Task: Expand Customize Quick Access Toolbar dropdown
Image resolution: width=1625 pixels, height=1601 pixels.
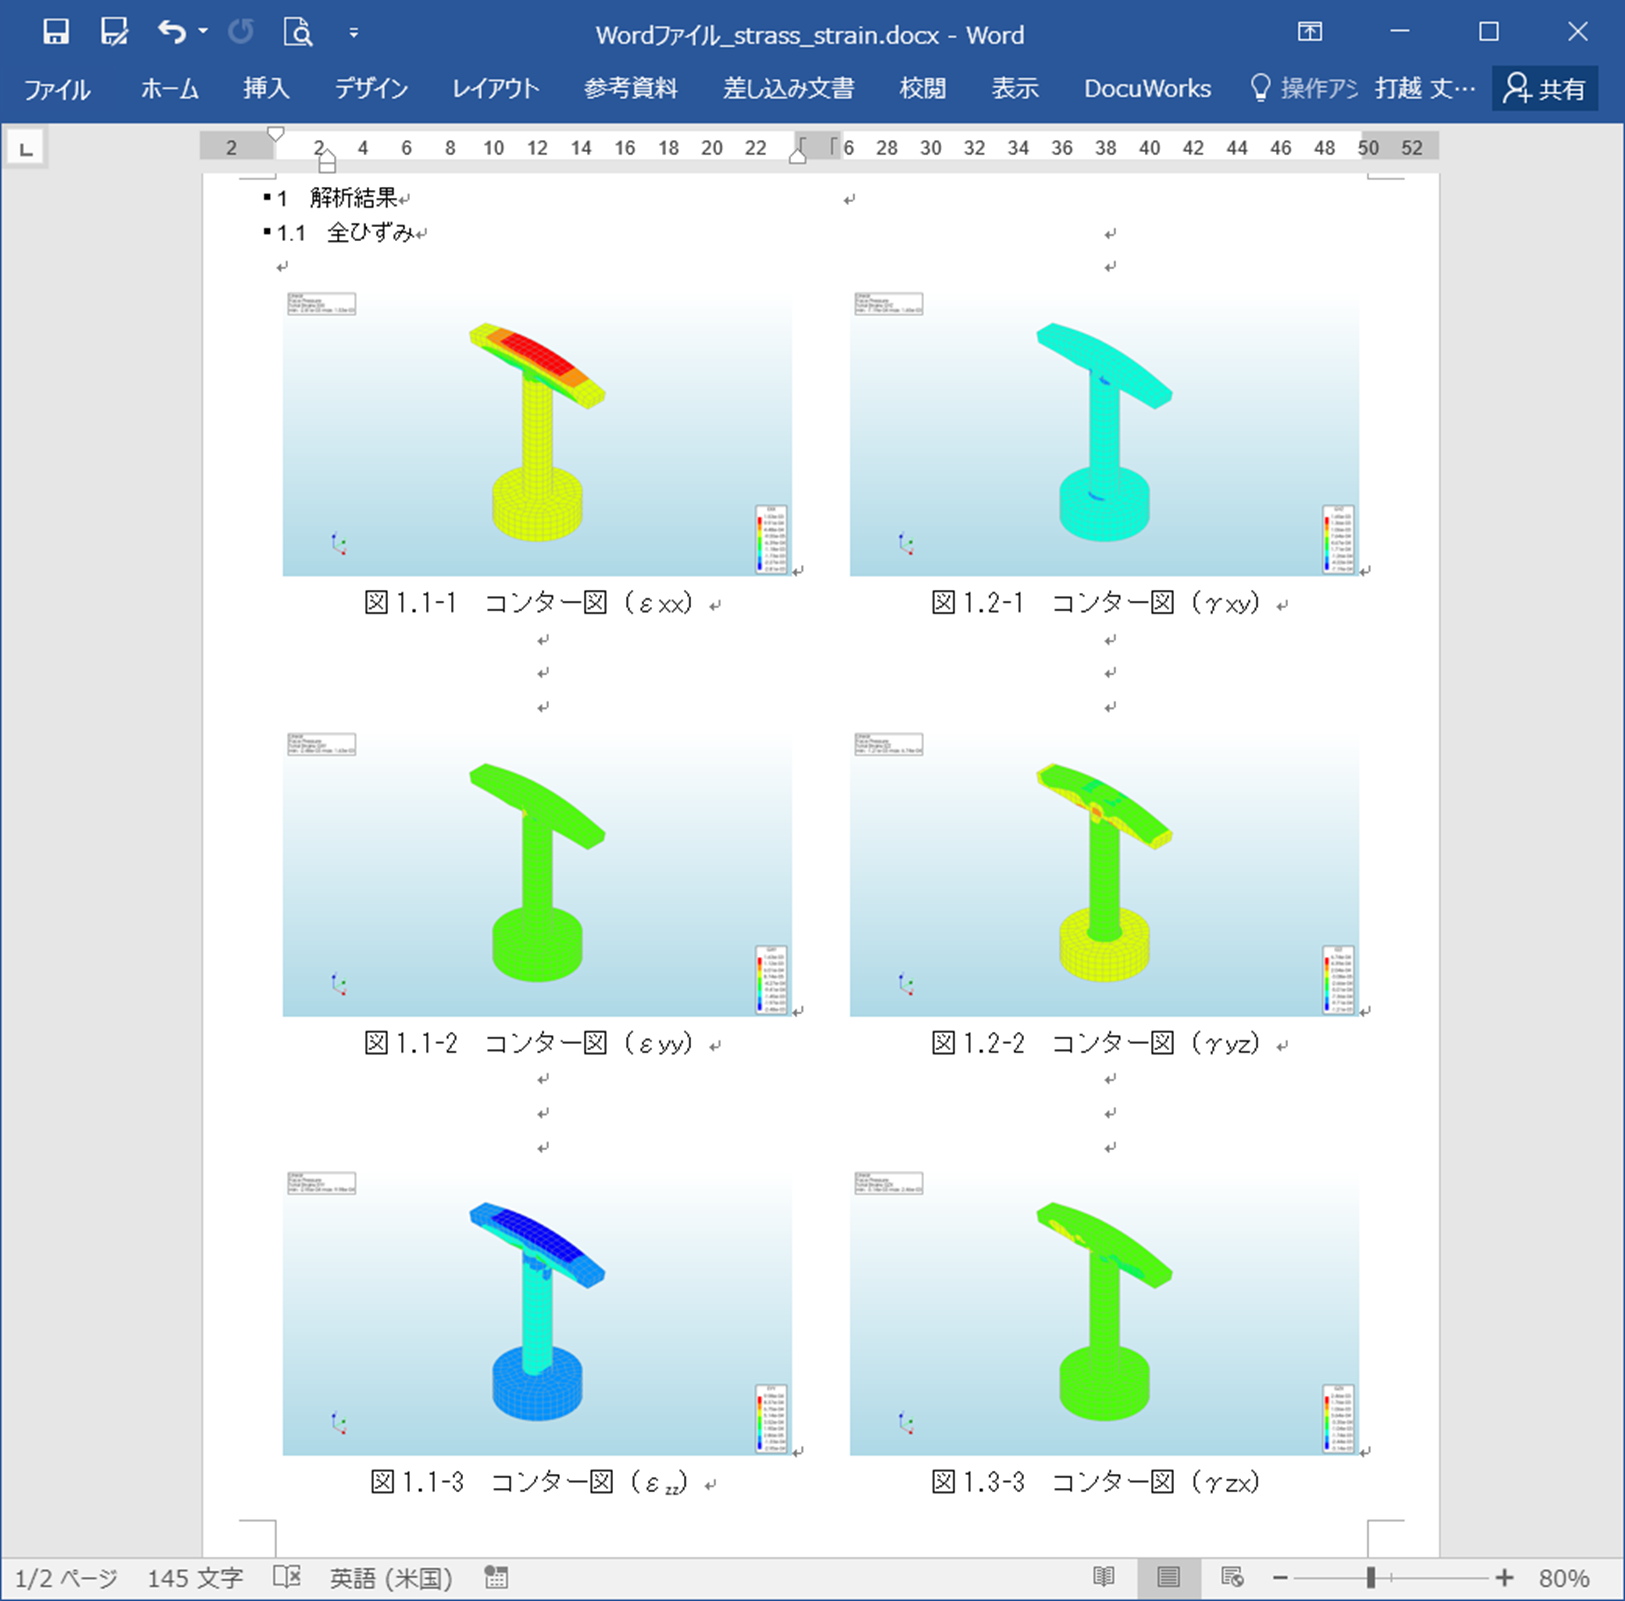Action: coord(353,33)
